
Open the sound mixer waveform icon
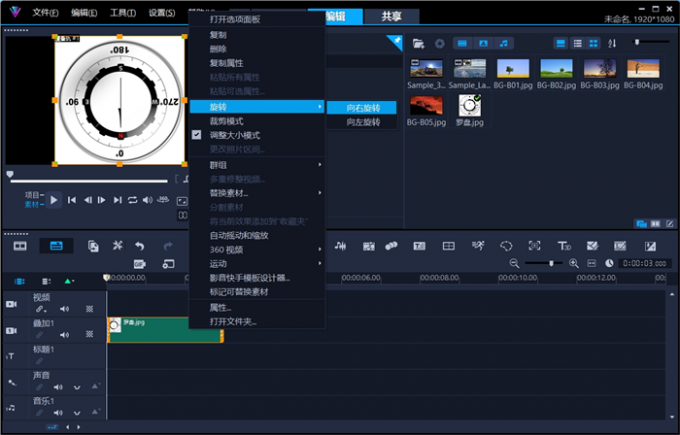click(x=340, y=246)
